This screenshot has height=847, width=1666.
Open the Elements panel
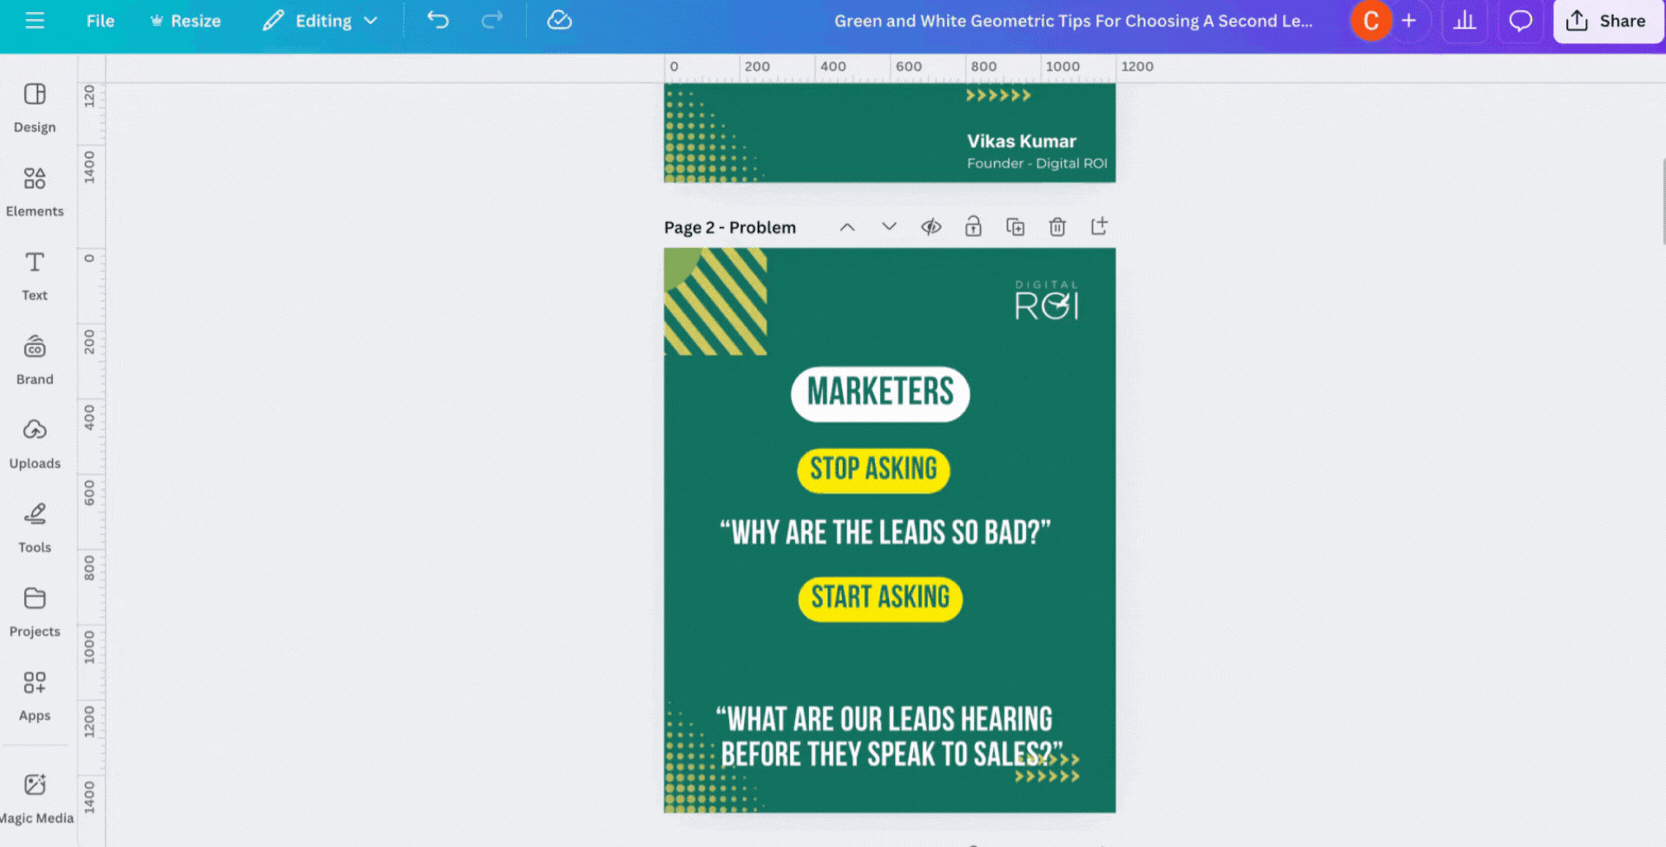click(x=35, y=192)
